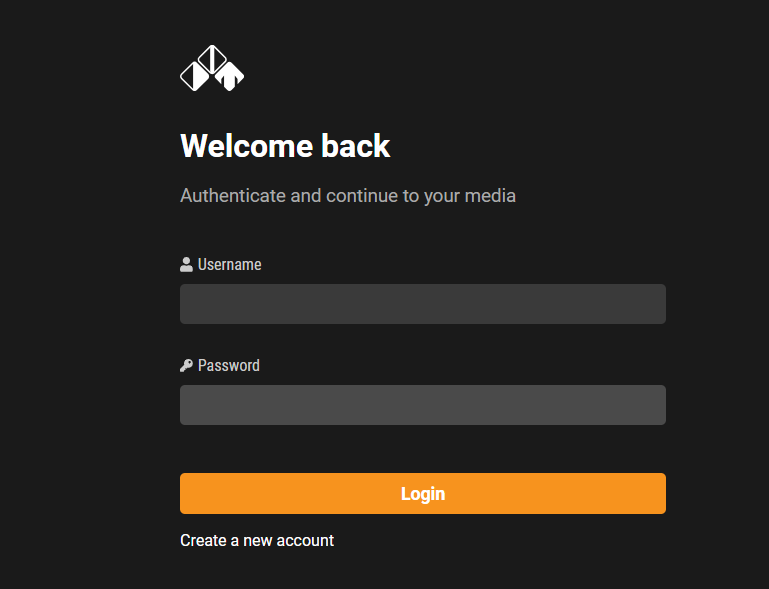The height and width of the screenshot is (589, 769).
Task: Click the top diamond of the logo
Action: coord(212,59)
